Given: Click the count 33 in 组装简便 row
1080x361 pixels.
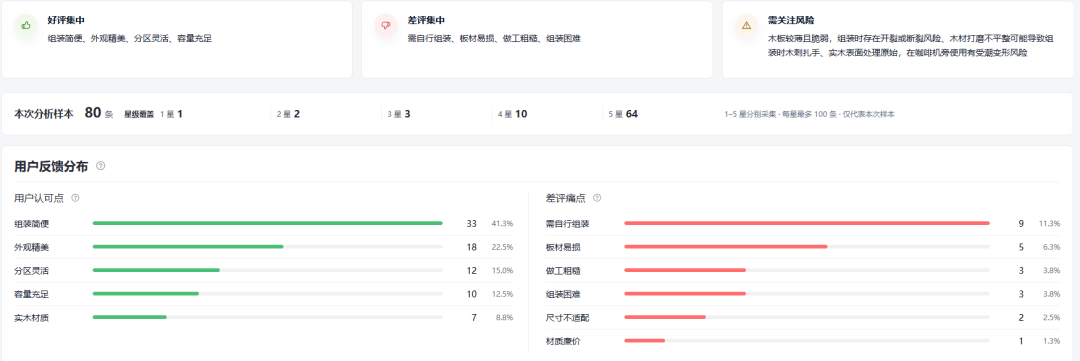Looking at the screenshot, I should [471, 224].
